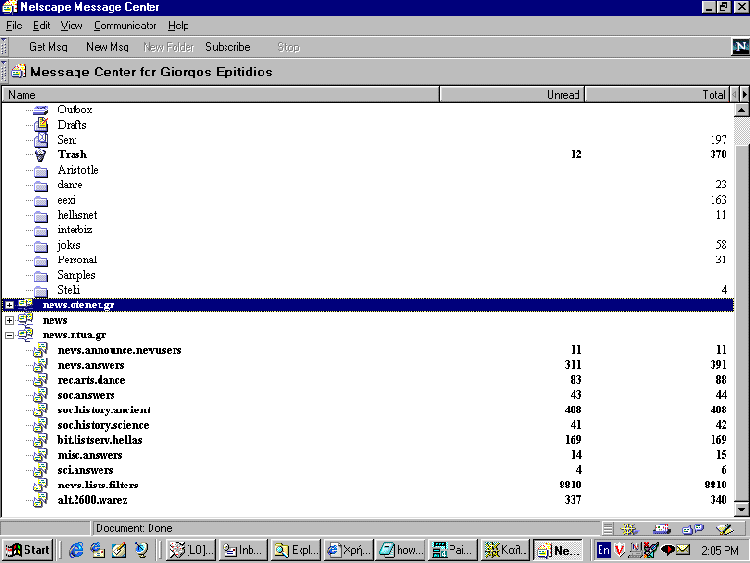Collapse the Message Center bar grip
The image size is (750, 563).
pos(4,71)
